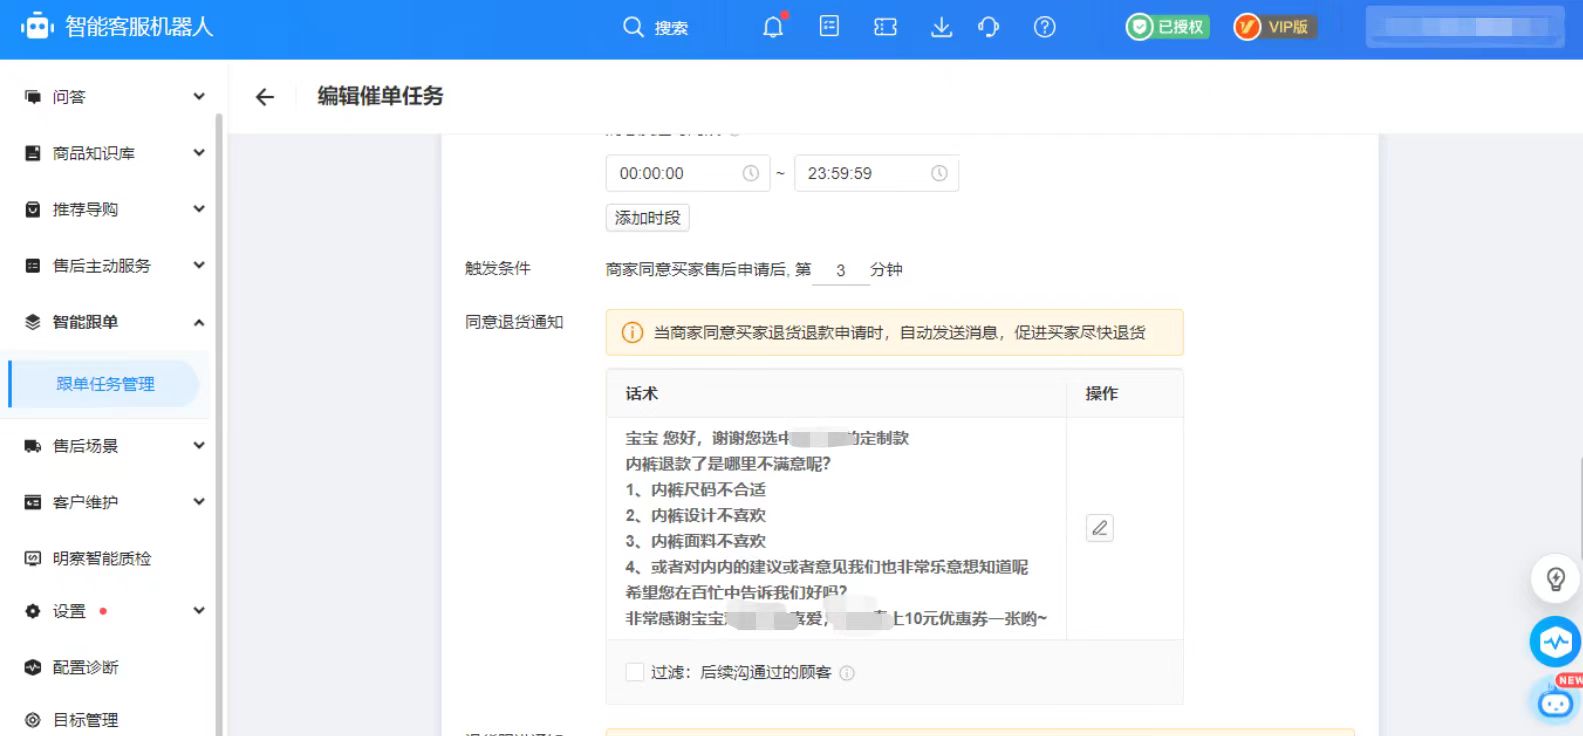Edit the script with the pencil icon

tap(1099, 528)
